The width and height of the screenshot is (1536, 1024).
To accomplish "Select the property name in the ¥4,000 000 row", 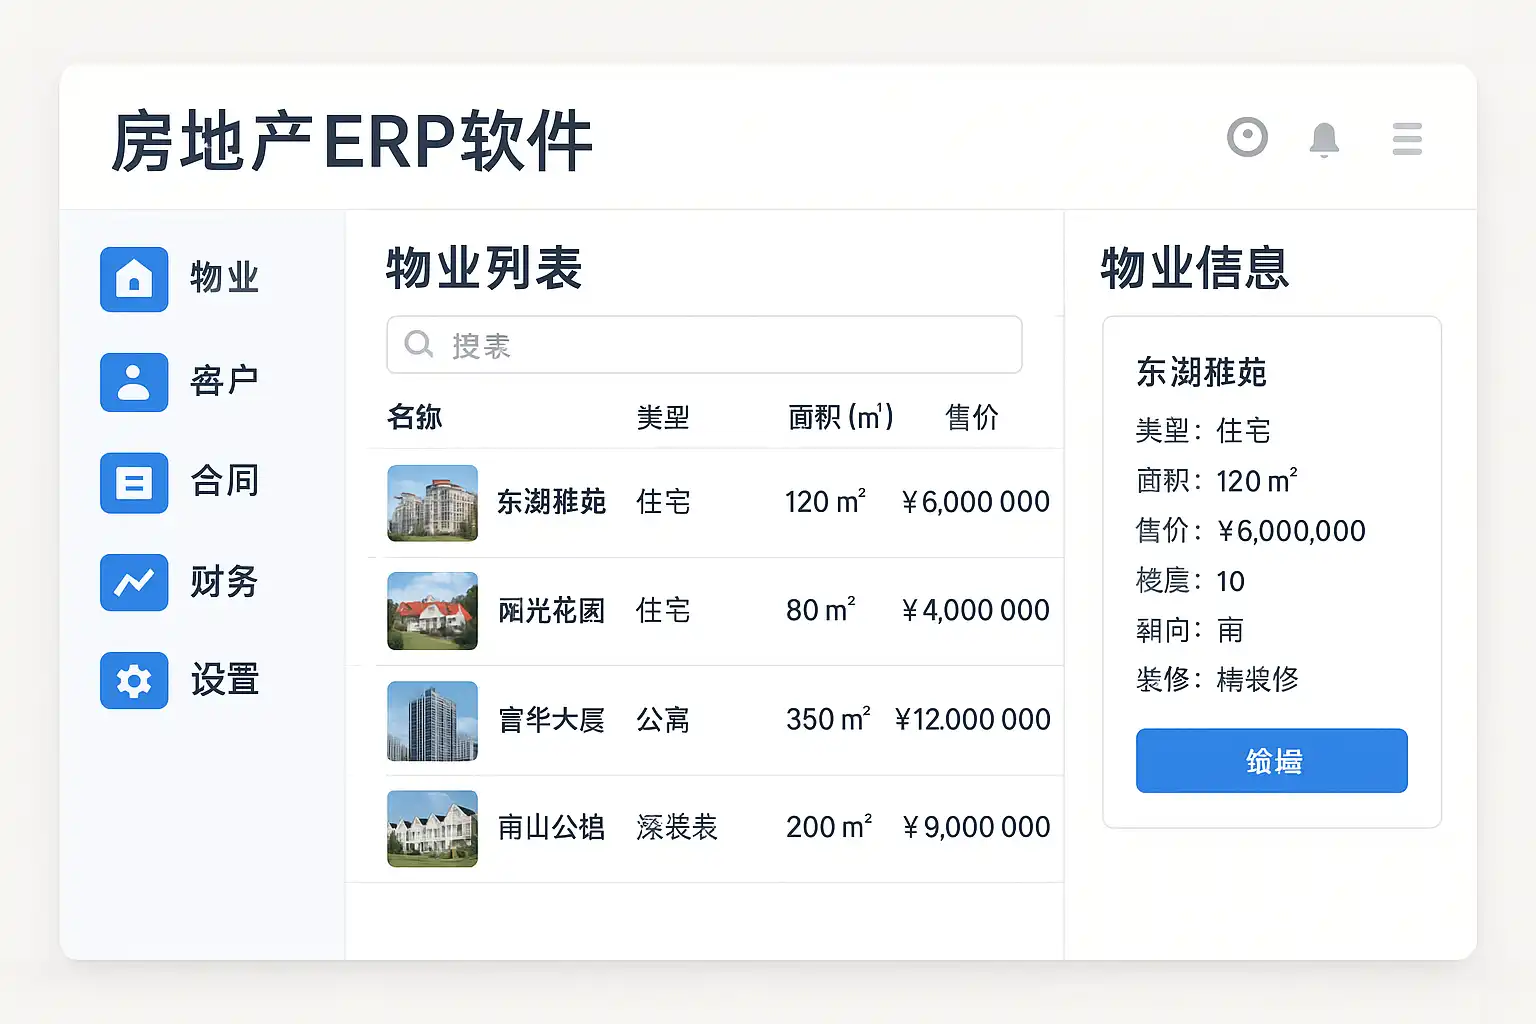I will (x=551, y=611).
